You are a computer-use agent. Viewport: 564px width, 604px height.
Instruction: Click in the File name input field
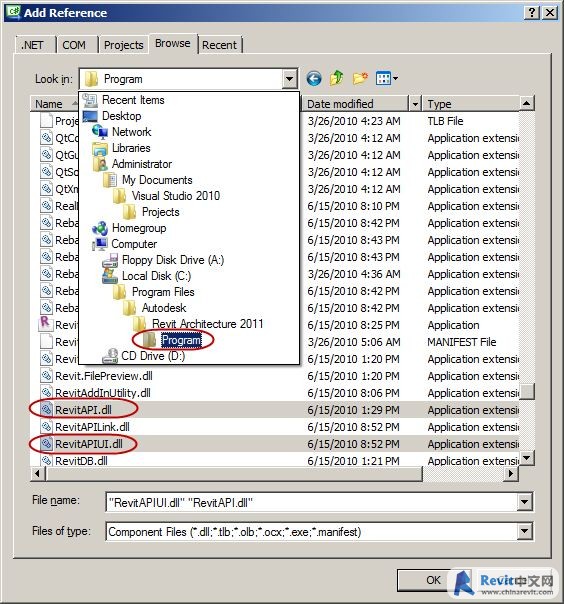[x=312, y=502]
